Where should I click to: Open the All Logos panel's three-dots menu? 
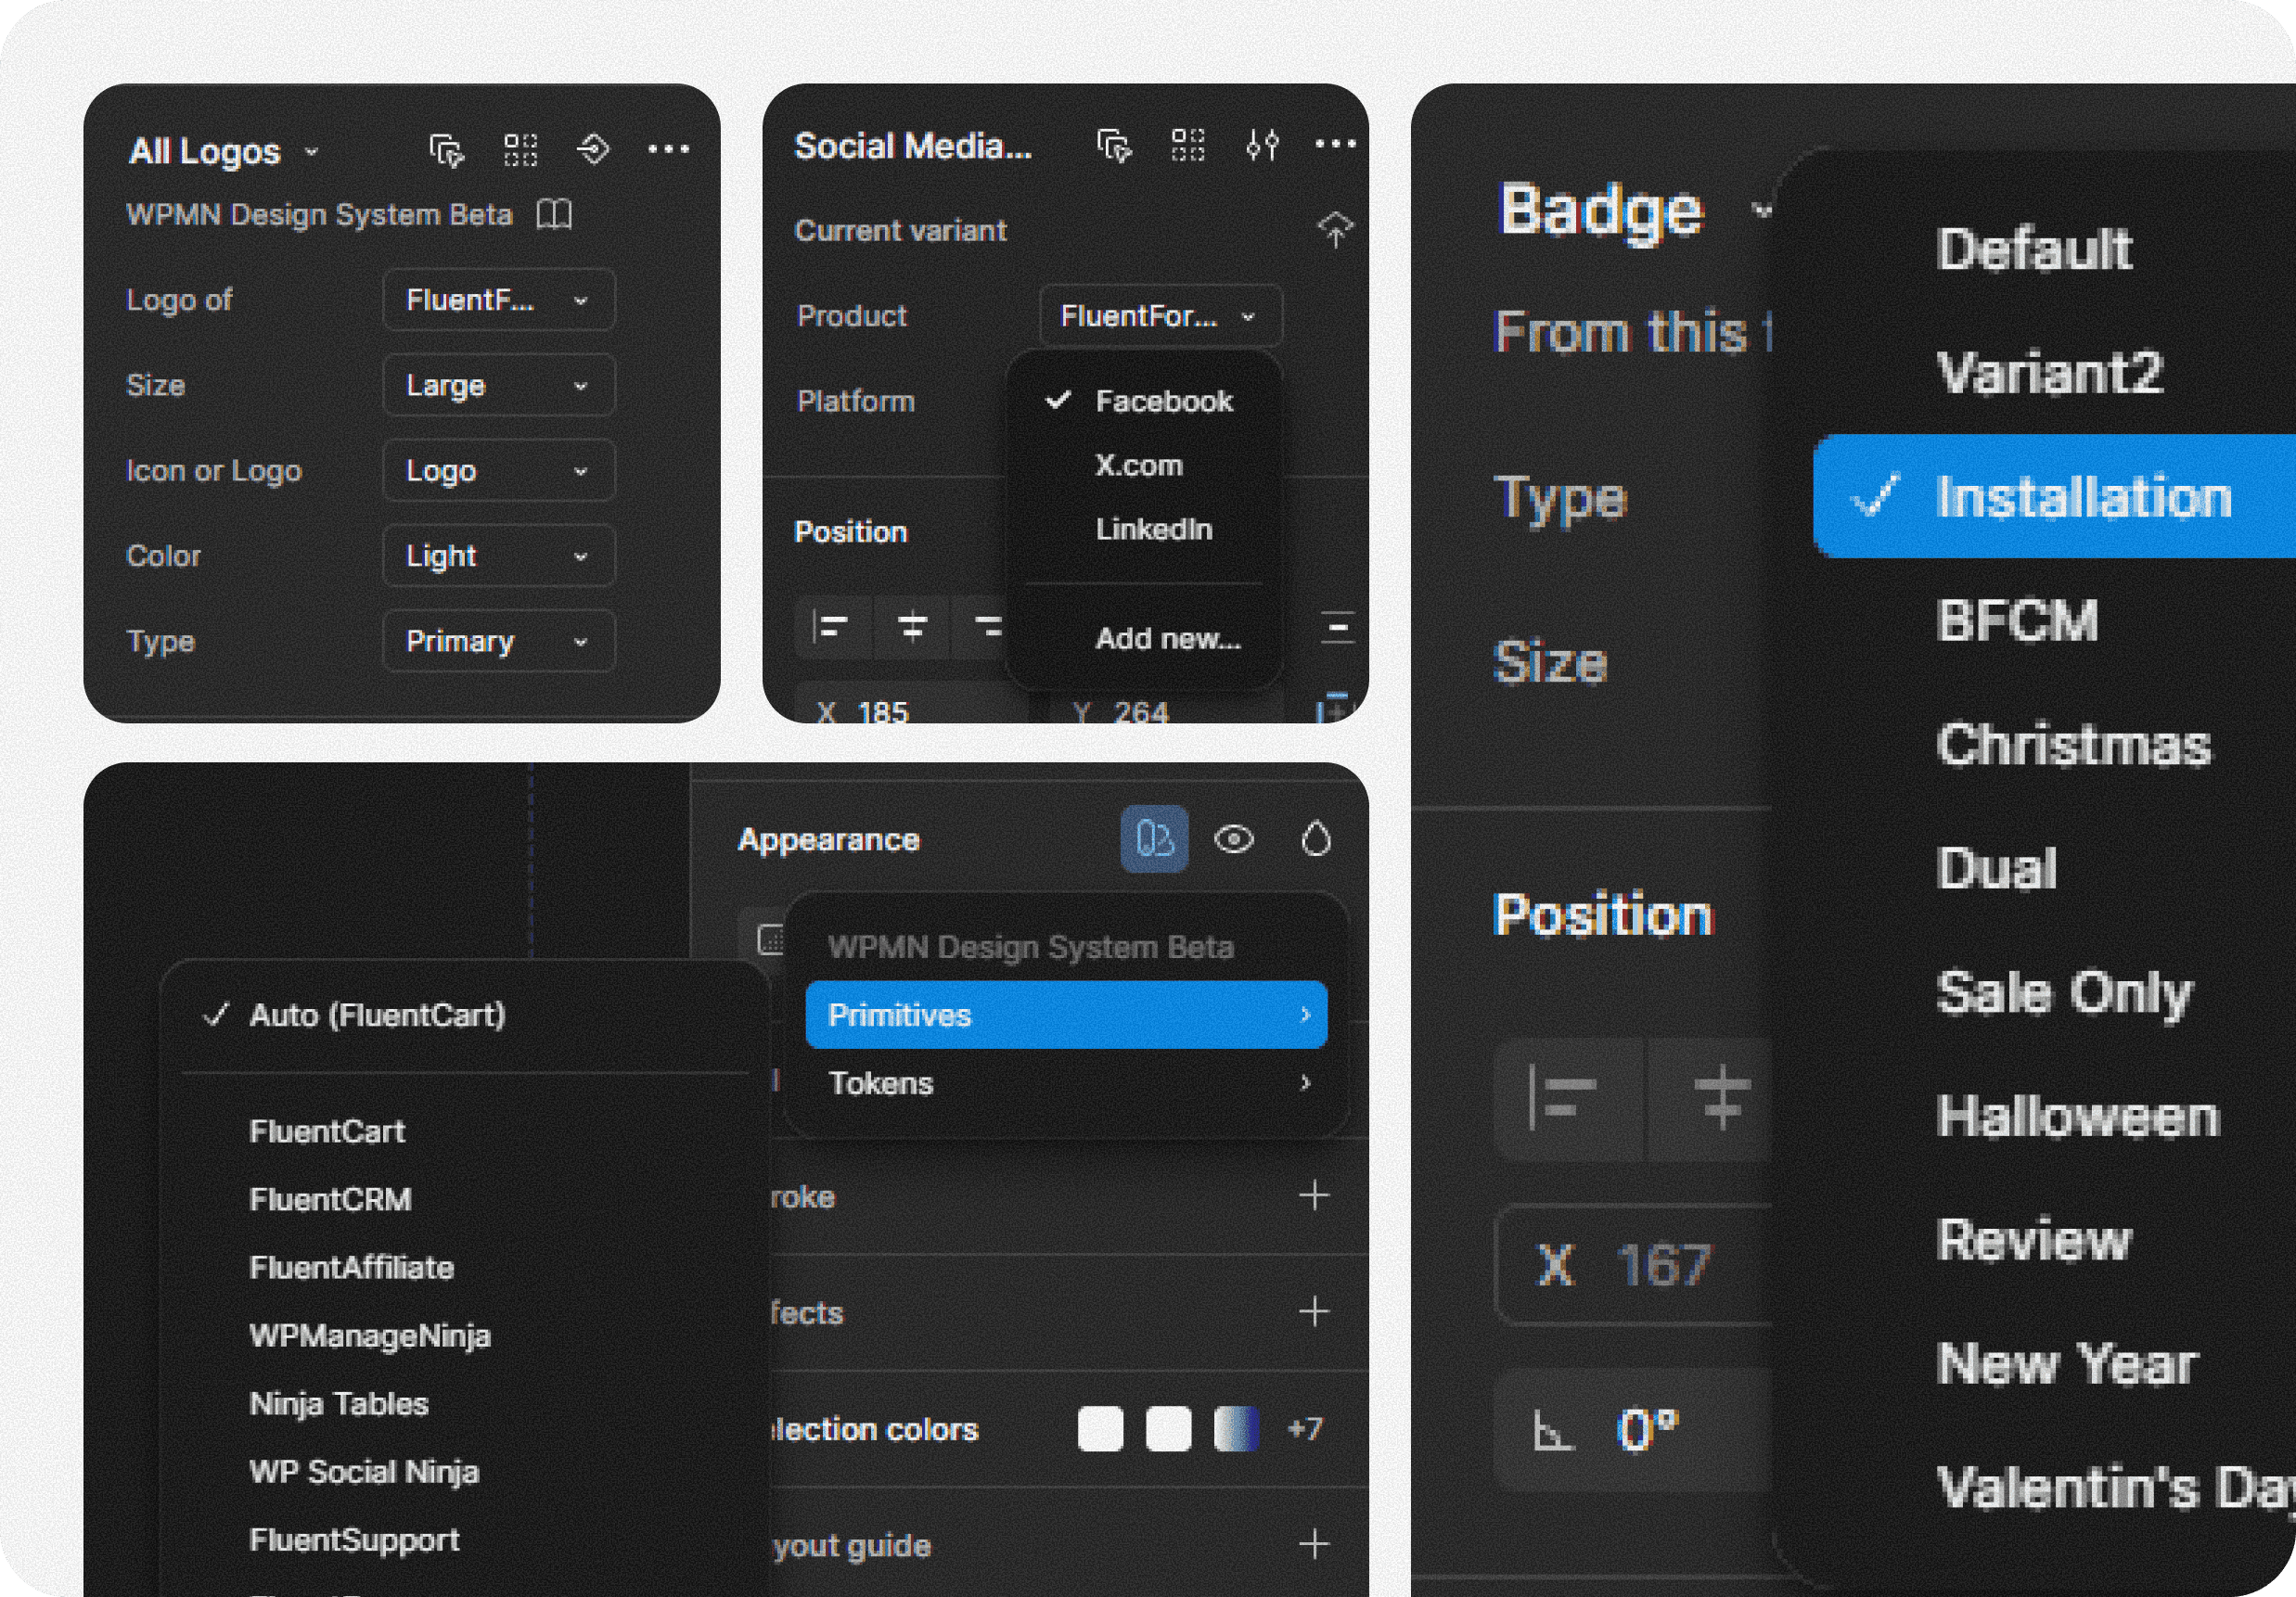668,150
